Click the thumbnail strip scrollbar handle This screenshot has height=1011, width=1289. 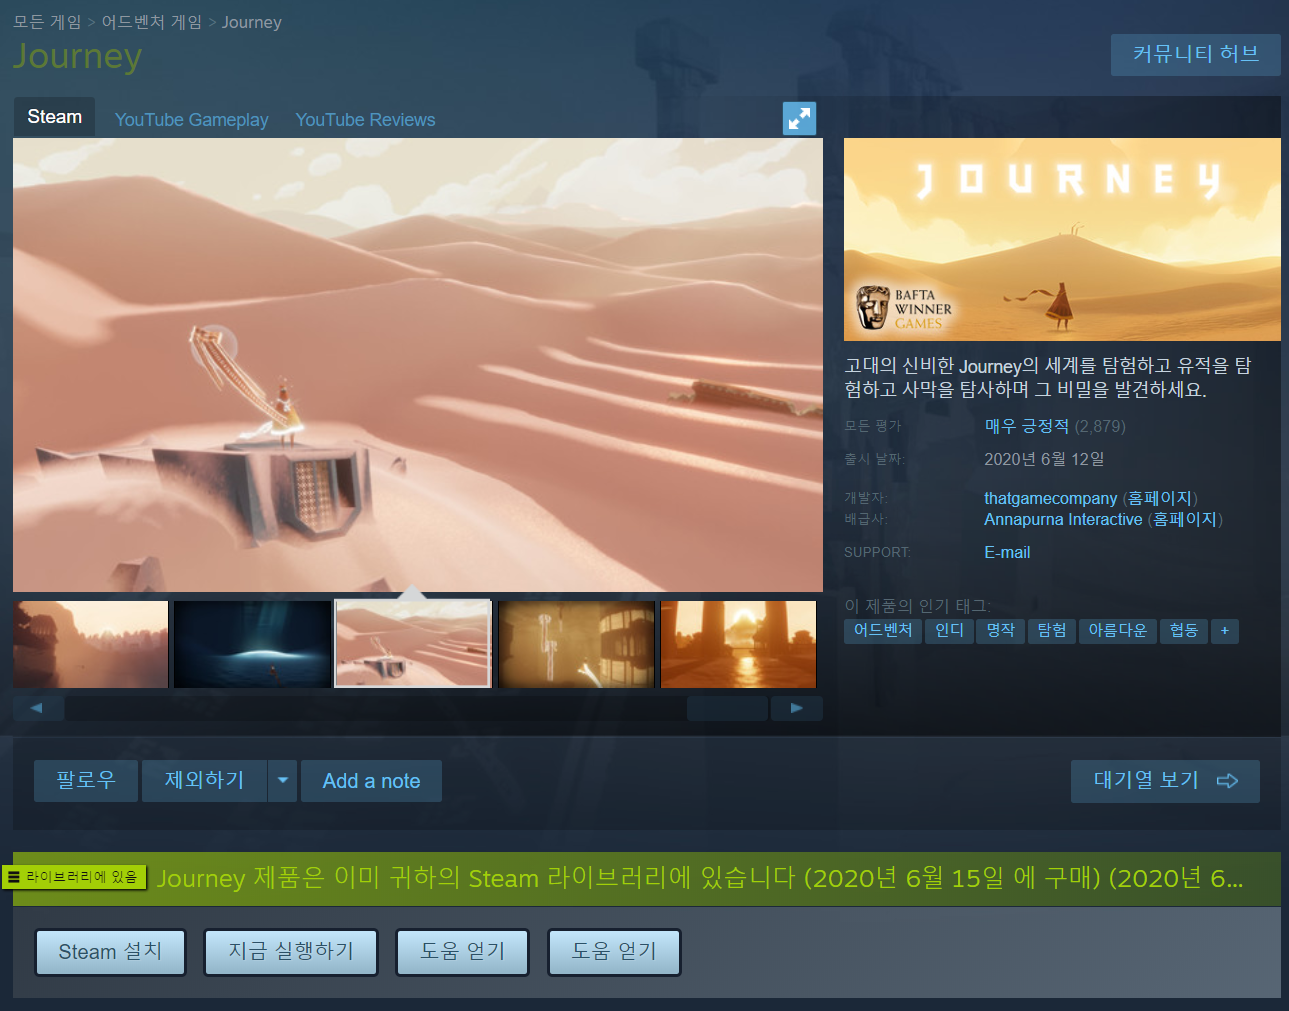click(727, 708)
